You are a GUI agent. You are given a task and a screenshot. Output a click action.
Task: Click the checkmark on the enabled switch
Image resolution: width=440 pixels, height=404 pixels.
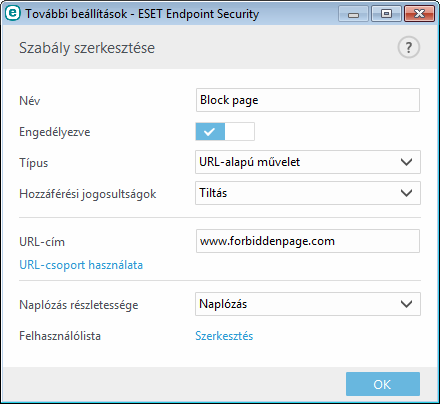209,132
